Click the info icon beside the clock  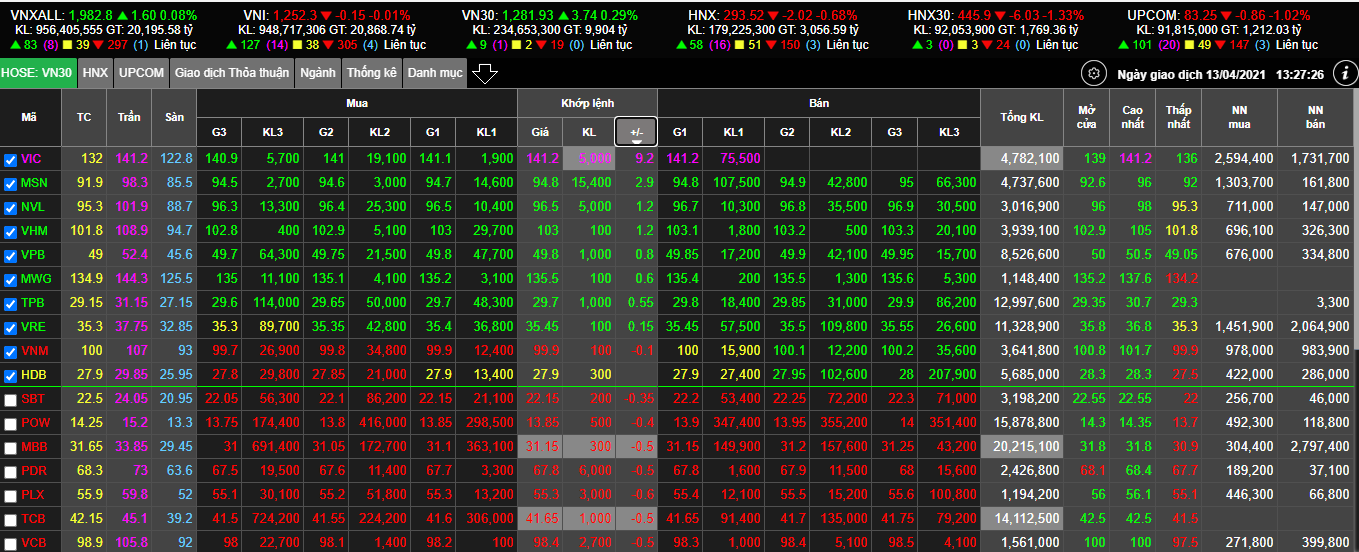(1345, 73)
